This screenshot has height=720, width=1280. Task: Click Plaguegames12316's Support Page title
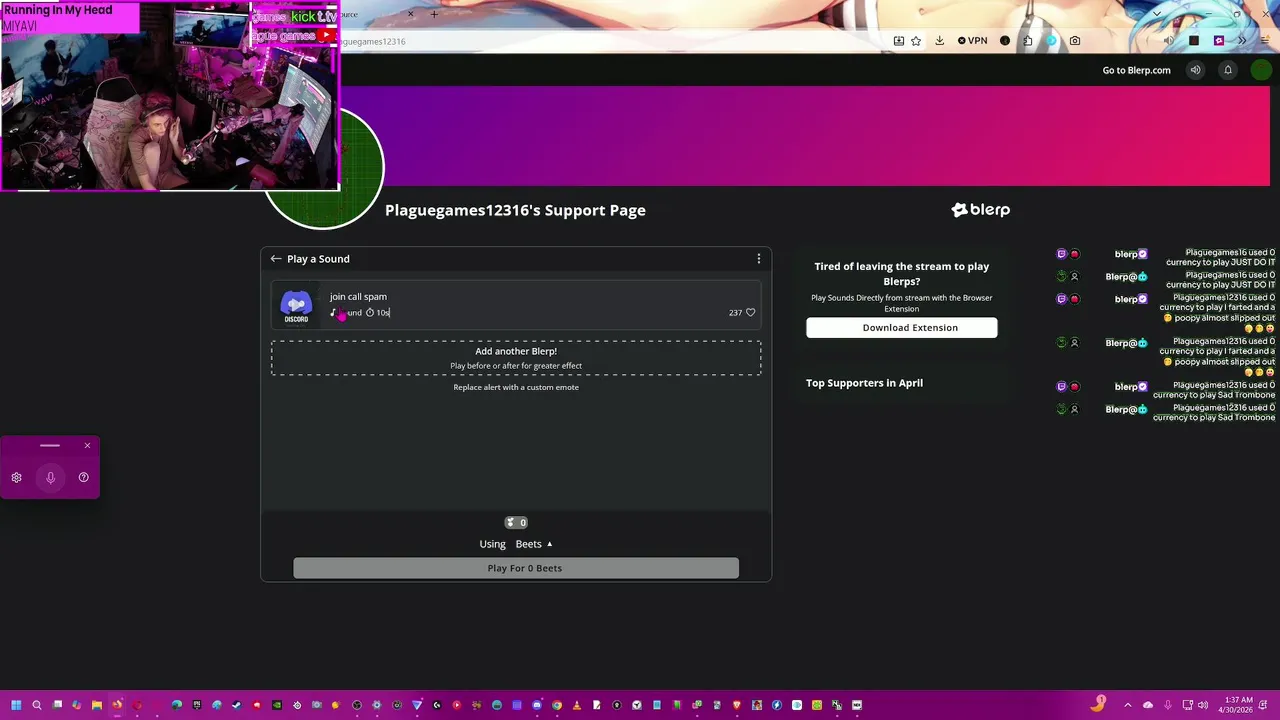[515, 210]
